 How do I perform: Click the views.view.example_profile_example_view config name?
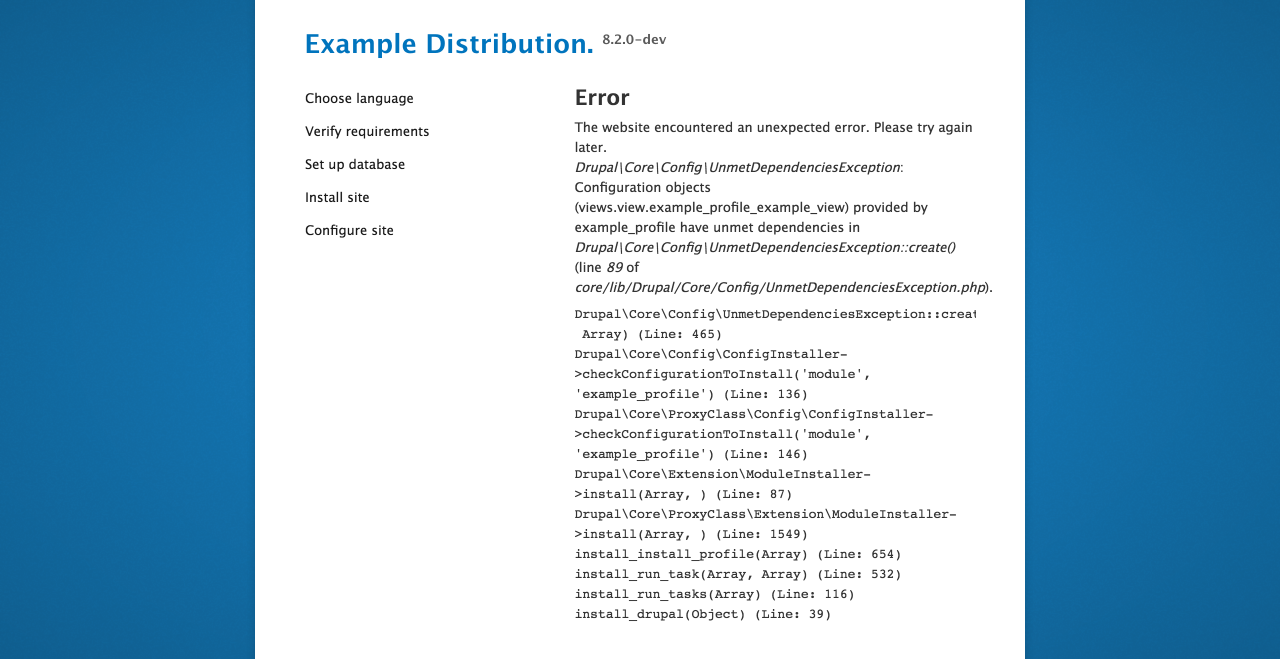(714, 207)
